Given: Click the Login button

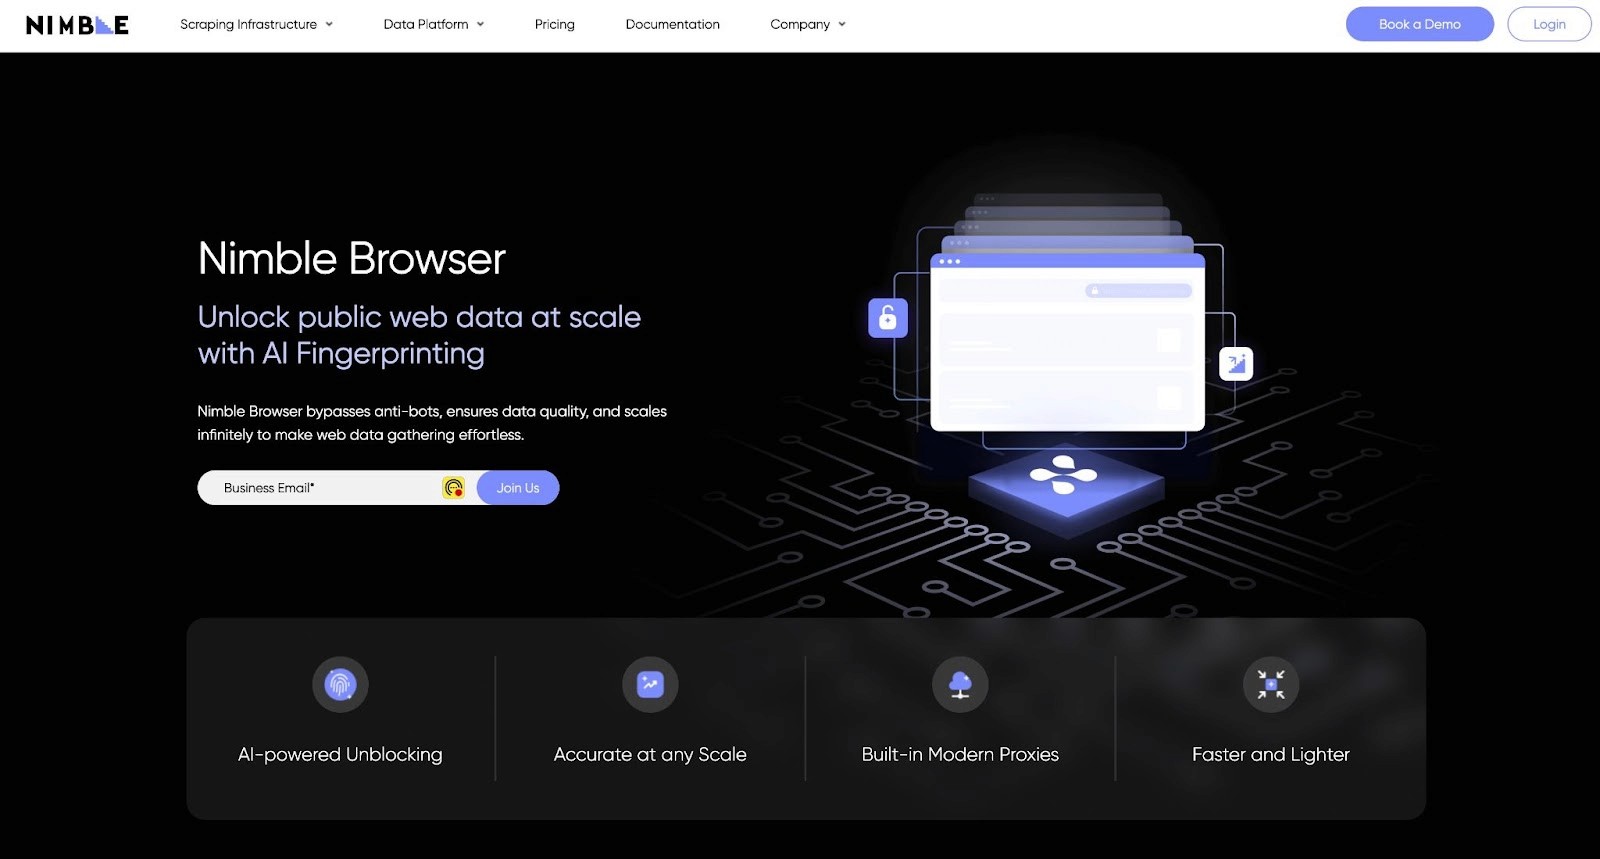Looking at the screenshot, I should coord(1549,24).
